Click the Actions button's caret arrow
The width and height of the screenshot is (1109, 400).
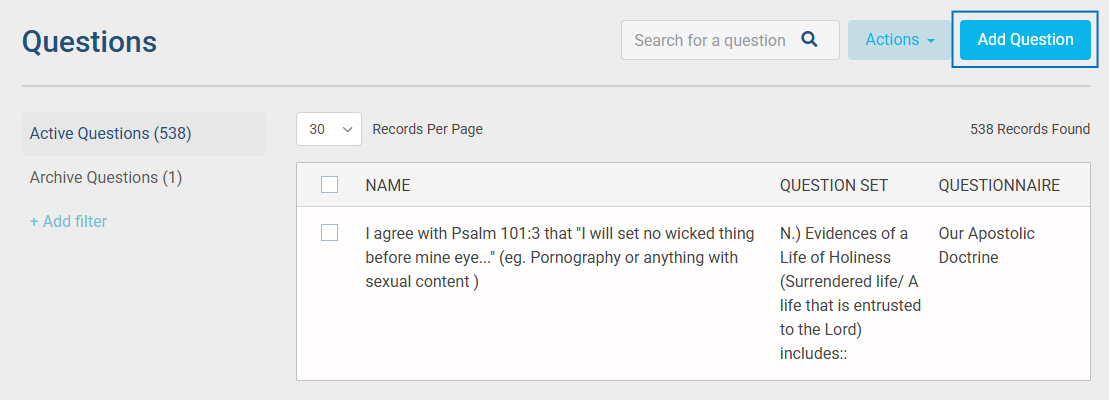coord(931,41)
